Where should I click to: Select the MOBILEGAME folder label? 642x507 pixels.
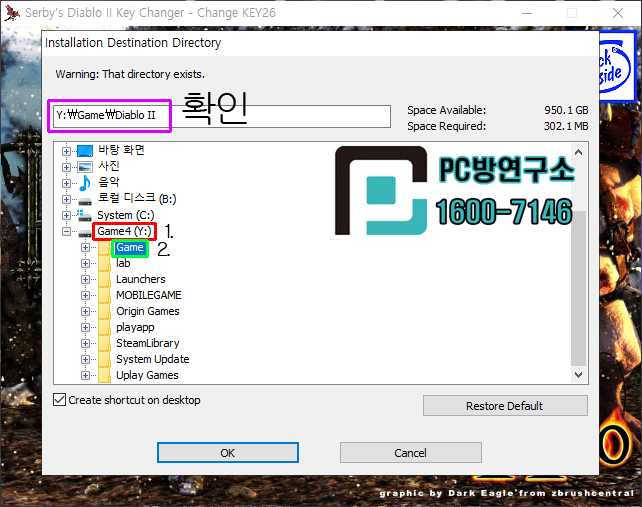[149, 295]
